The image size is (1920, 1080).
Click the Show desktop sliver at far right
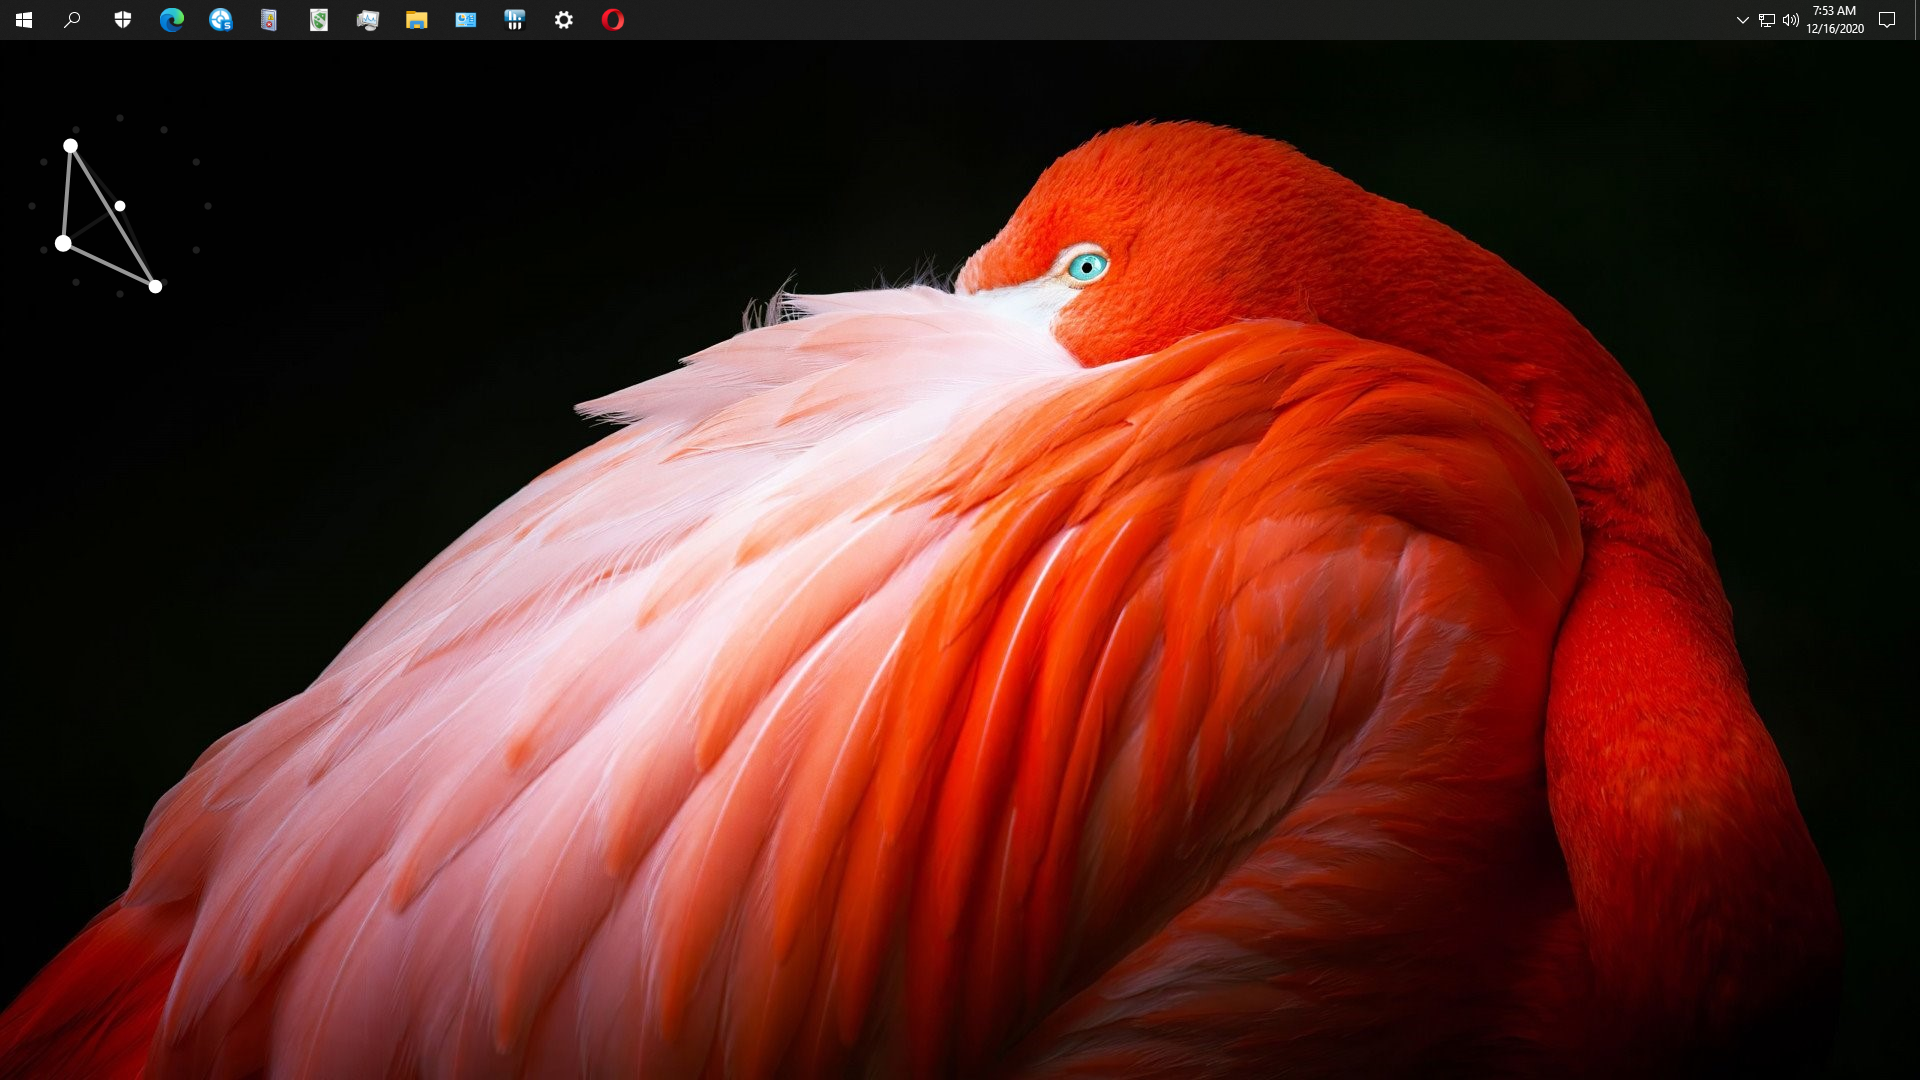1917,20
